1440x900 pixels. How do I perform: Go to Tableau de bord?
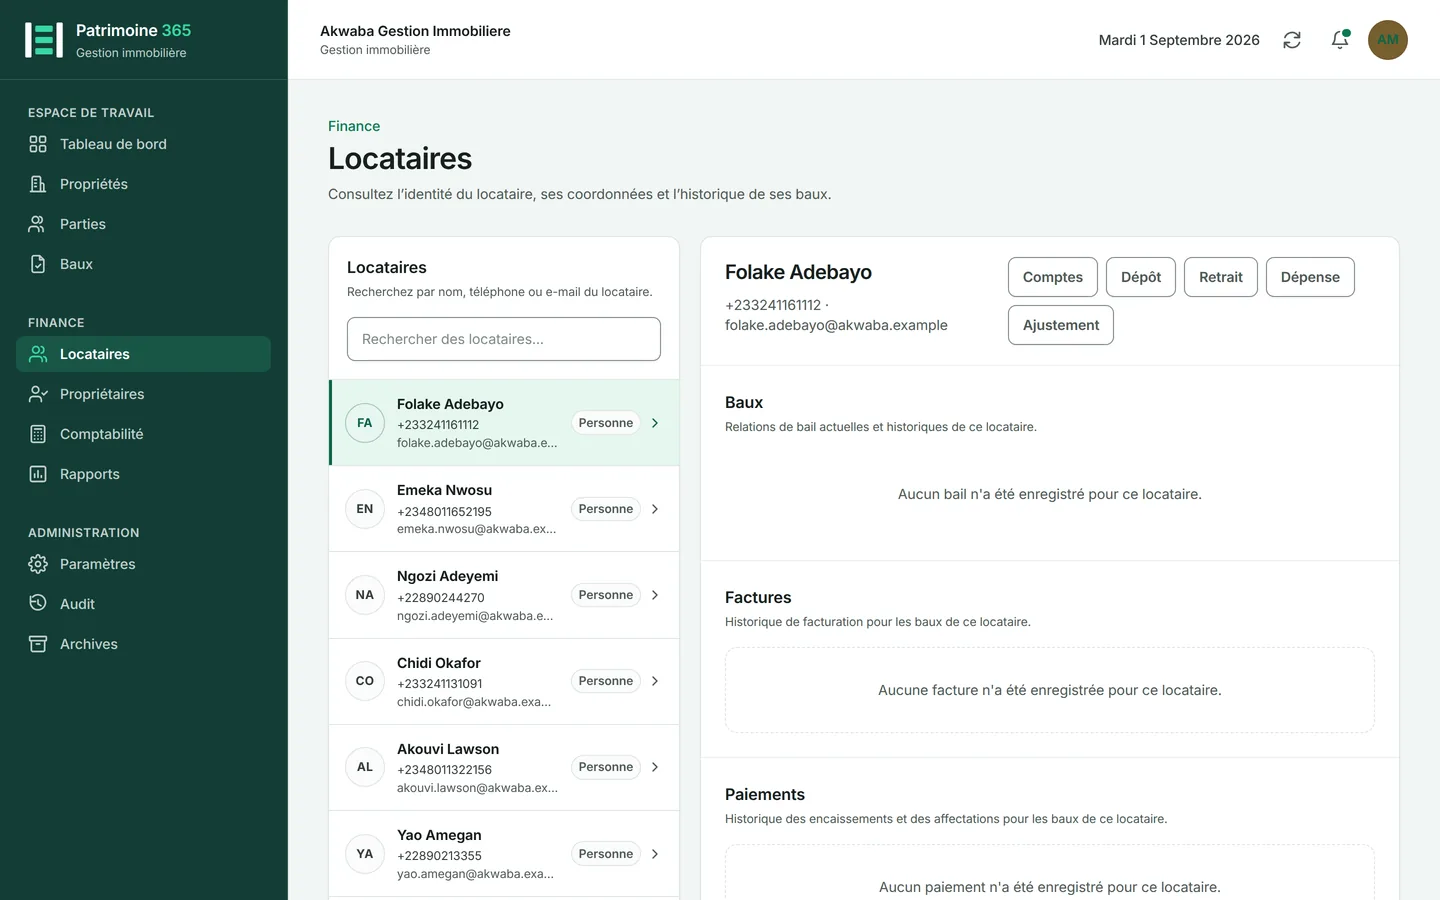[x=143, y=144]
